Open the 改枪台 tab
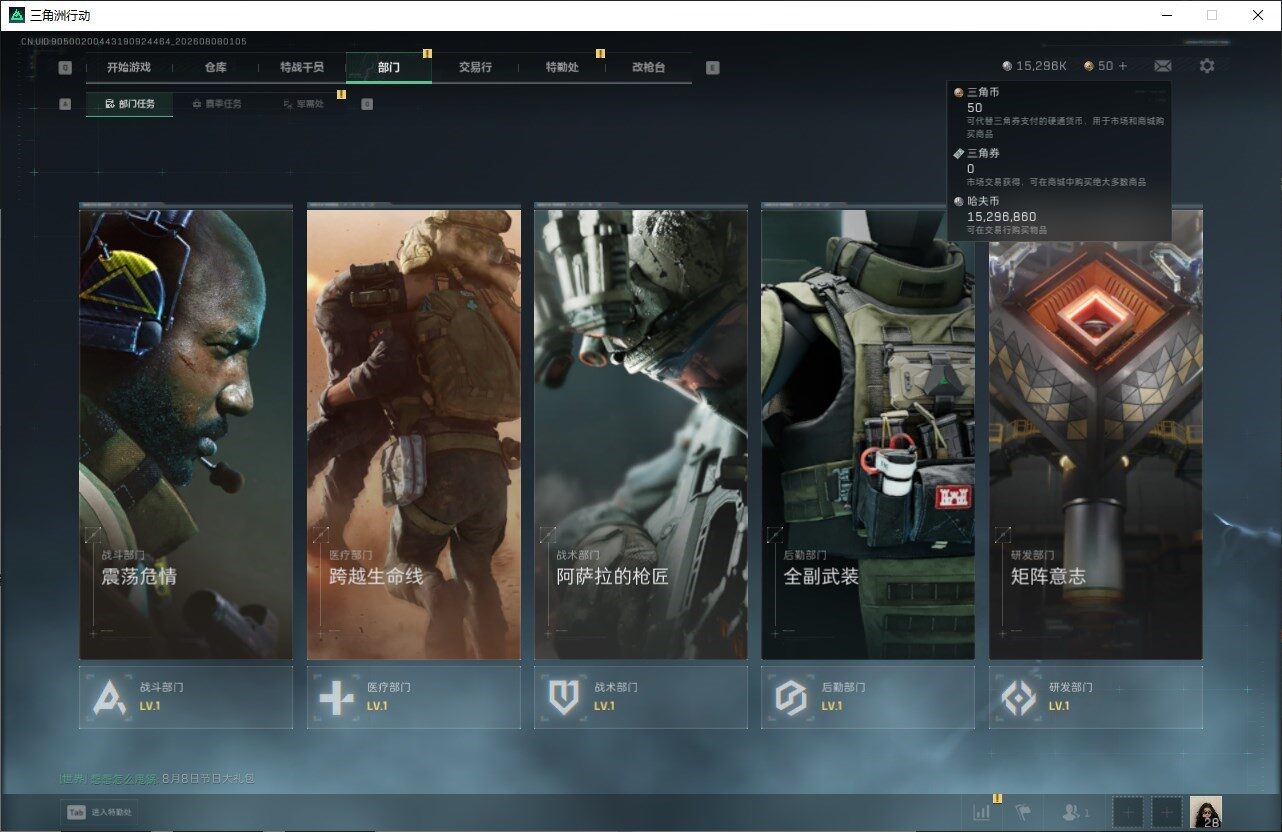1282x832 pixels. pyautogui.click(x=648, y=67)
